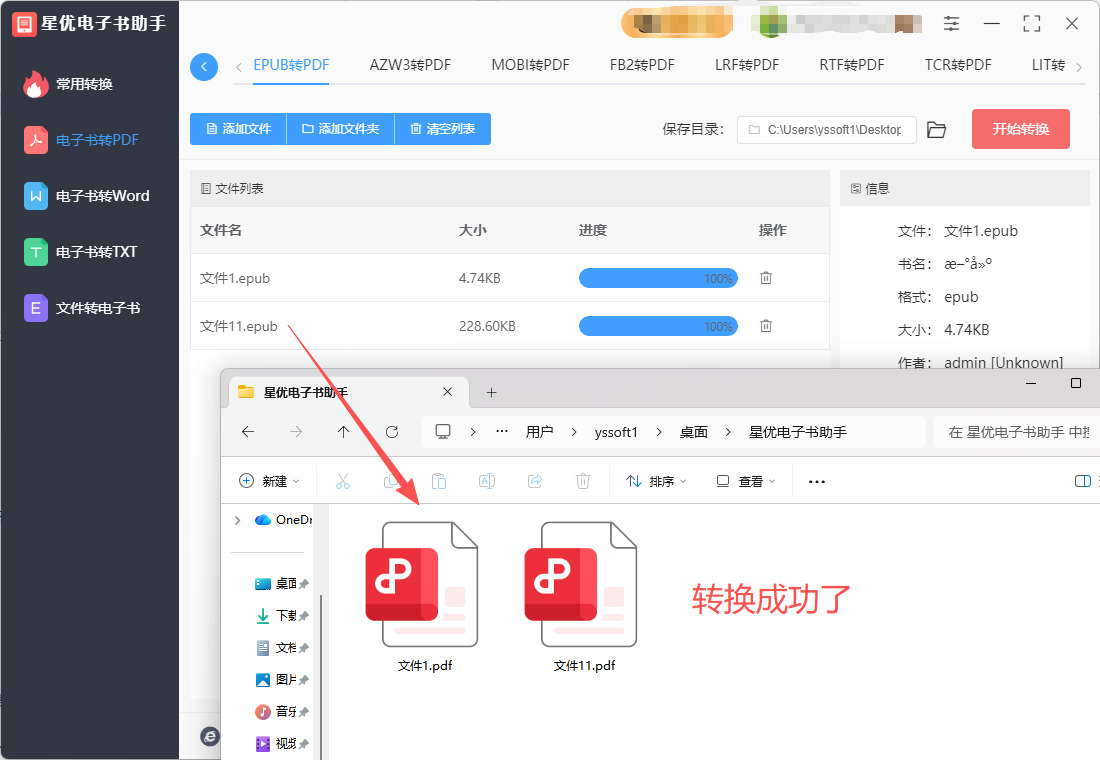
Task: Click the This PC monitor icon in address bar
Action: pos(443,432)
